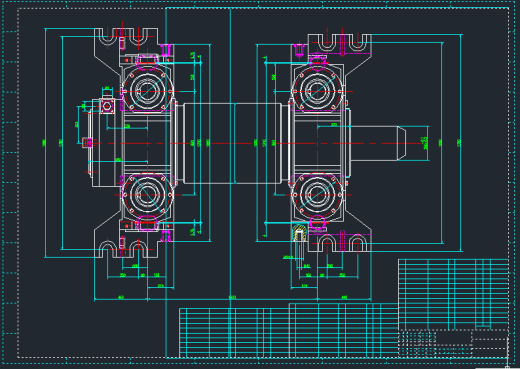Select the tapered shaft end at right
Image resolution: width=520 pixels, height=369 pixels.
[x=401, y=143]
